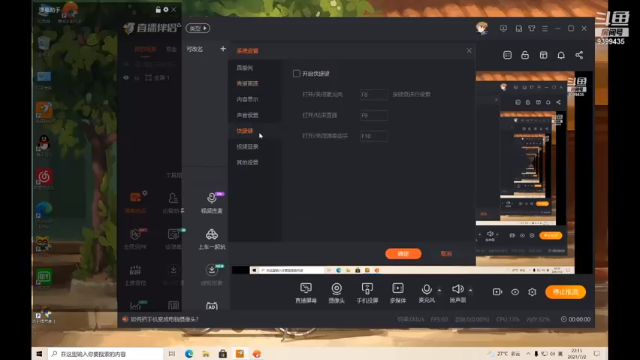Mute the 扬声器 speaker icon
This screenshot has height=360, width=640.
click(458, 289)
